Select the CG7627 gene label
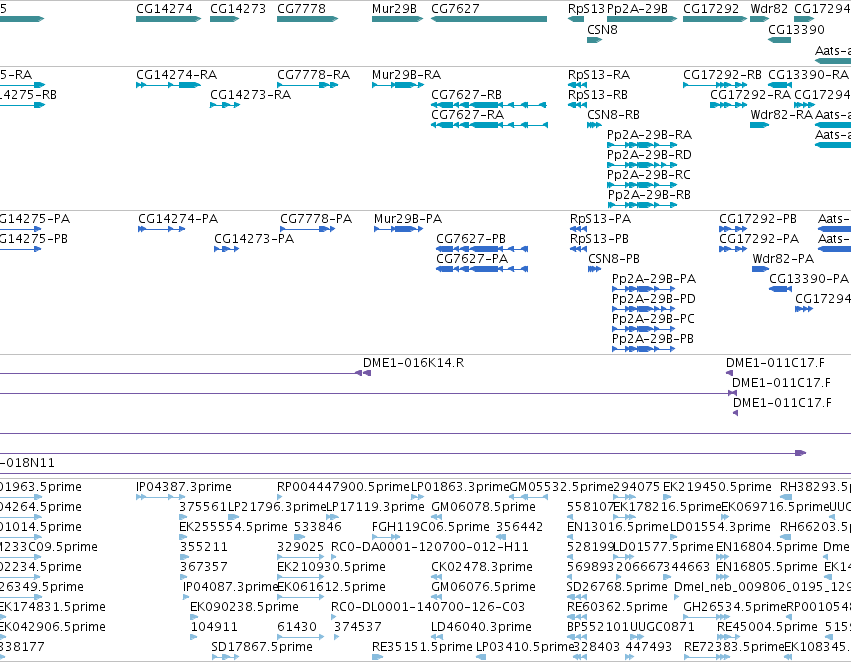This screenshot has width=851, height=662. pyautogui.click(x=455, y=9)
